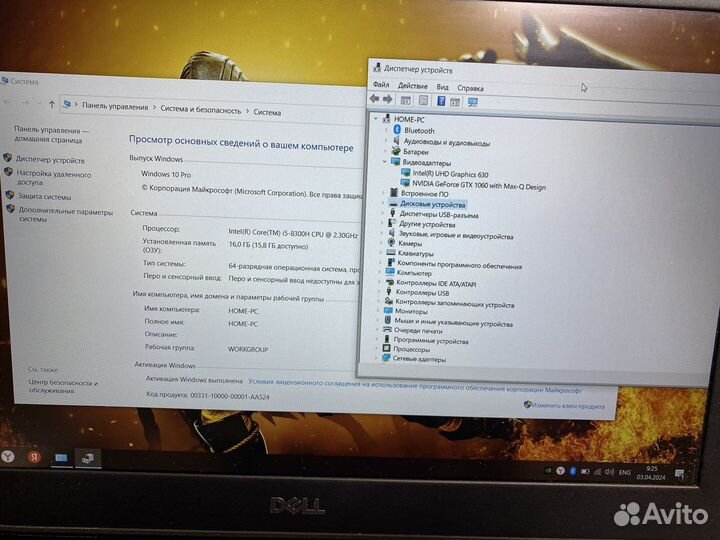
Task: Open the Вид menu
Action: (x=442, y=87)
